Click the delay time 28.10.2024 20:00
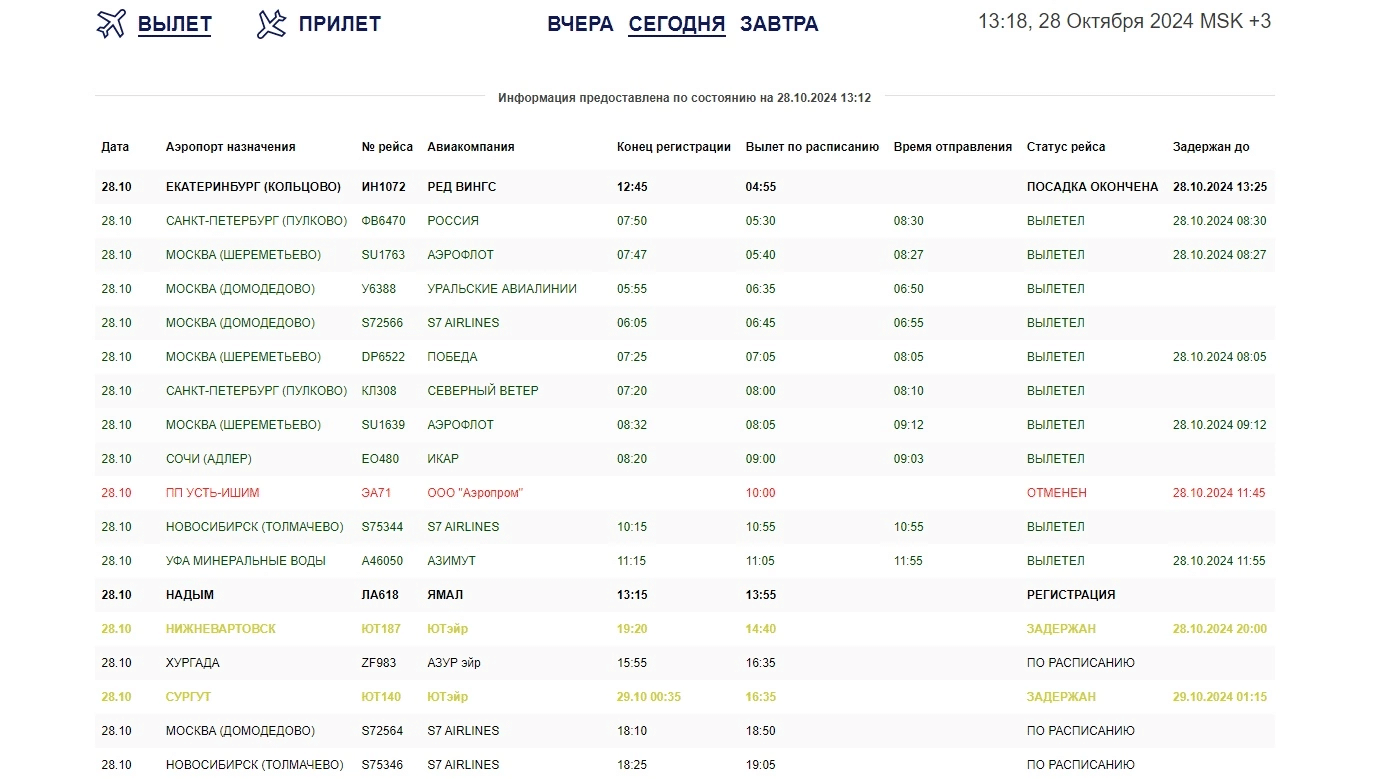The height and width of the screenshot is (779, 1398). (x=1220, y=629)
